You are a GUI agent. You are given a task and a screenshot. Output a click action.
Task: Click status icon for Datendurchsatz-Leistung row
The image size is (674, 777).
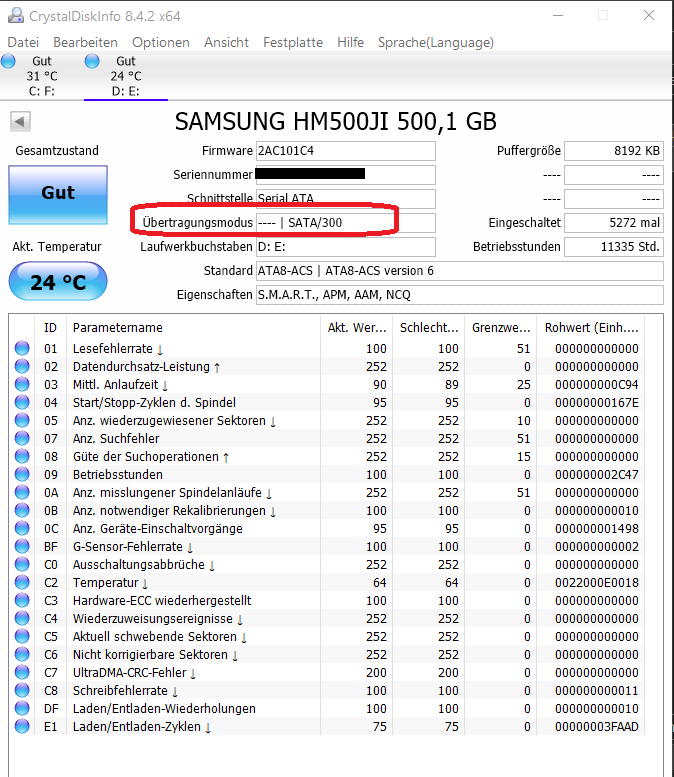pyautogui.click(x=22, y=366)
